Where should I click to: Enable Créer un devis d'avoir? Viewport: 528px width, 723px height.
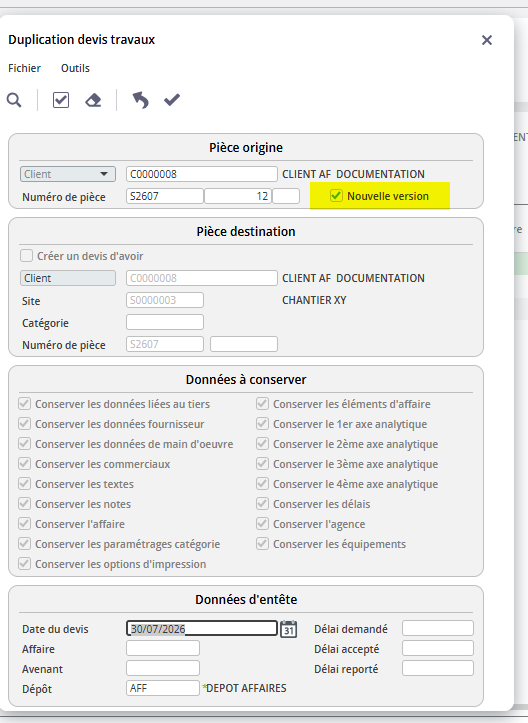pos(26,255)
